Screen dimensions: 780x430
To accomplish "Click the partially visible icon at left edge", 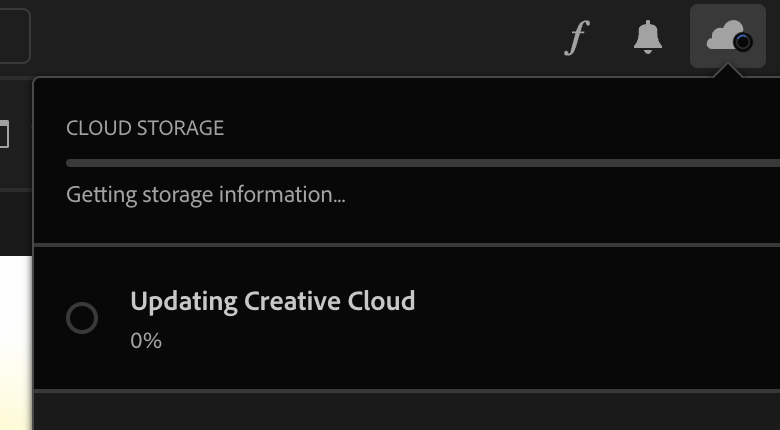I will [x=4, y=134].
